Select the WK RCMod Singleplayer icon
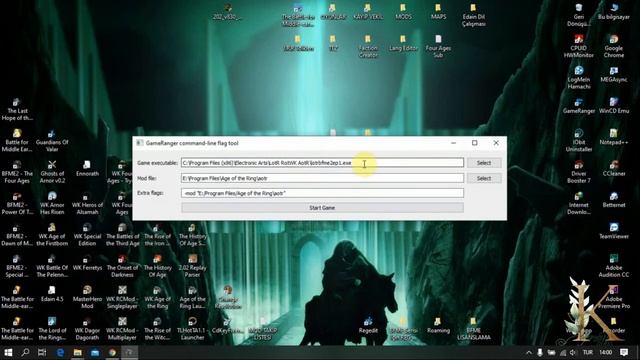Viewport: 640px width, 360px height. pos(122,297)
